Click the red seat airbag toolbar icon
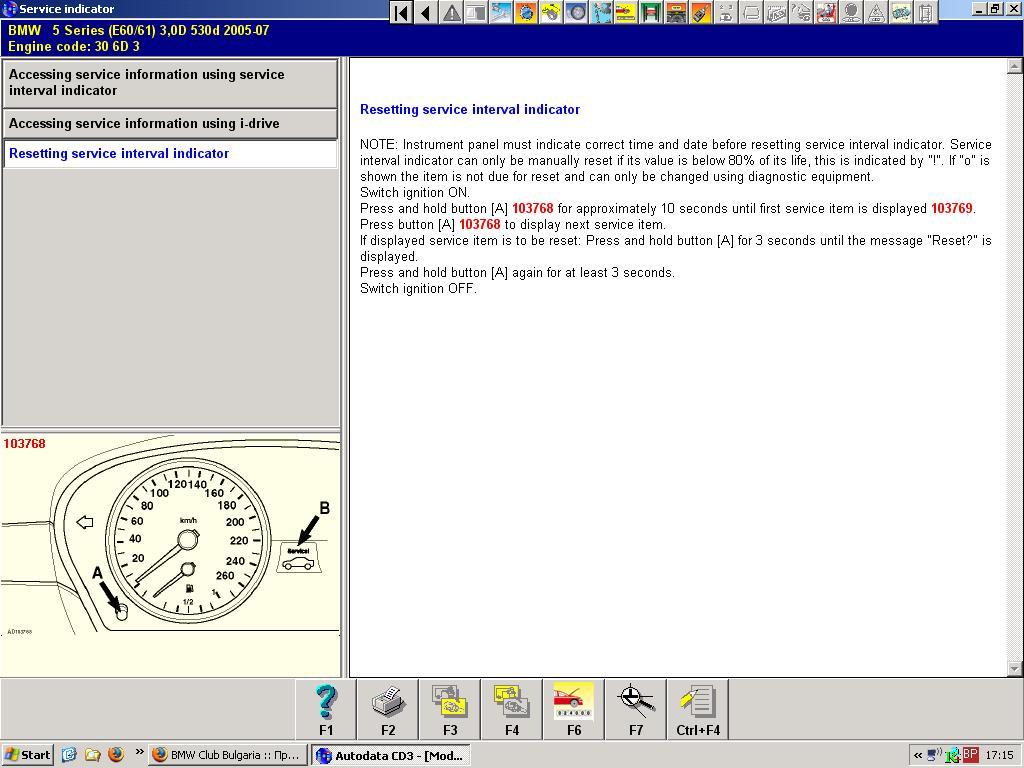This screenshot has height=768, width=1024. [x=825, y=12]
